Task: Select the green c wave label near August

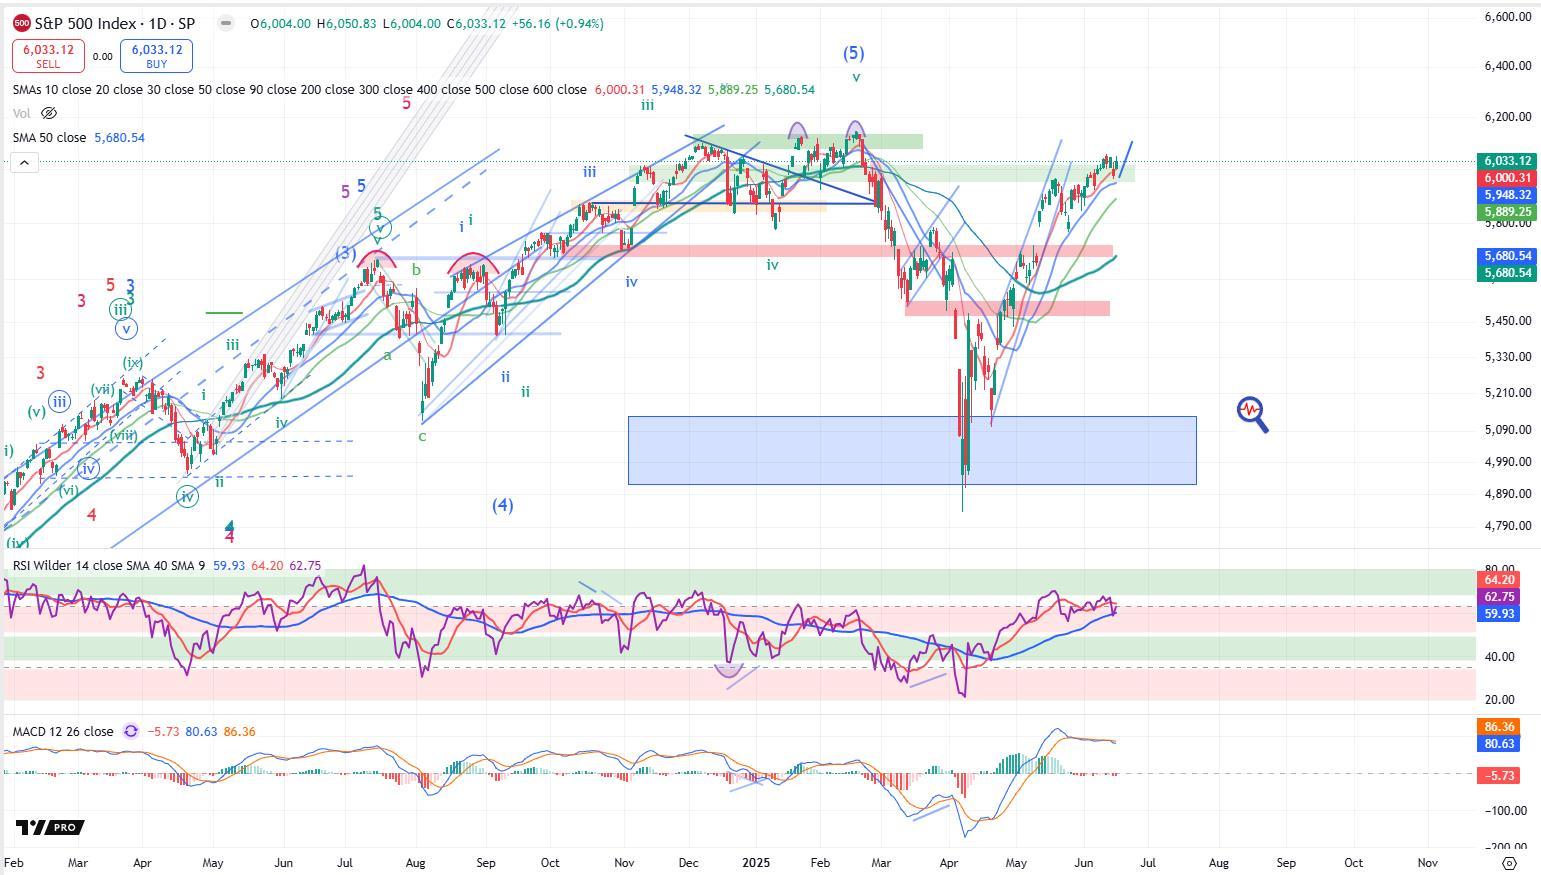Action: (x=422, y=436)
